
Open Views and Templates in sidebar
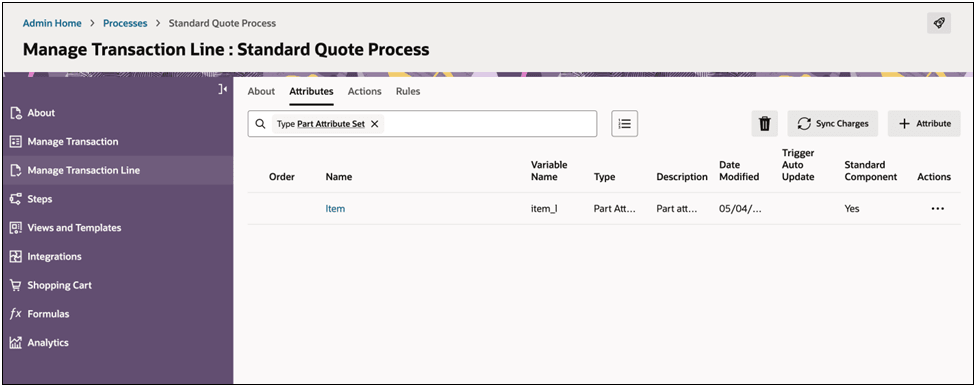pyautogui.click(x=74, y=228)
